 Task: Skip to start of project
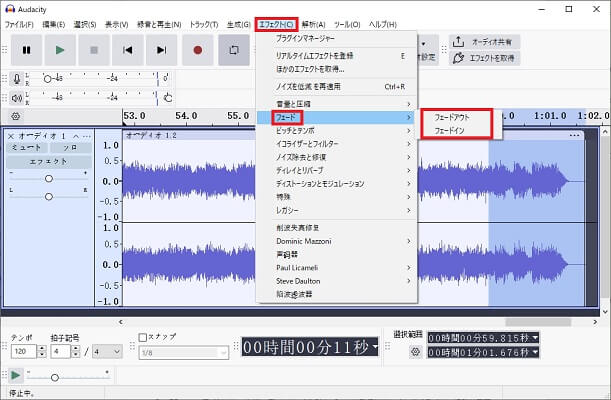(x=127, y=50)
